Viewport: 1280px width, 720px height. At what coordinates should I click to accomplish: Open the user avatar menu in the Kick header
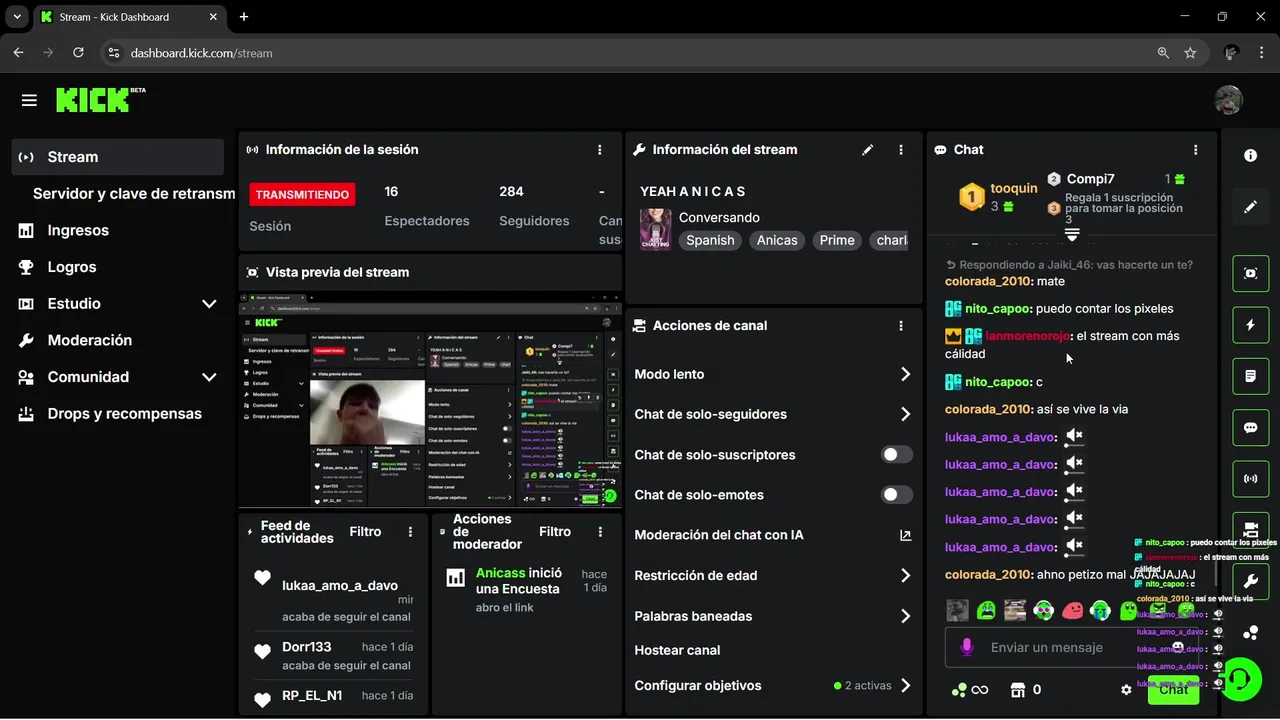tap(1228, 100)
